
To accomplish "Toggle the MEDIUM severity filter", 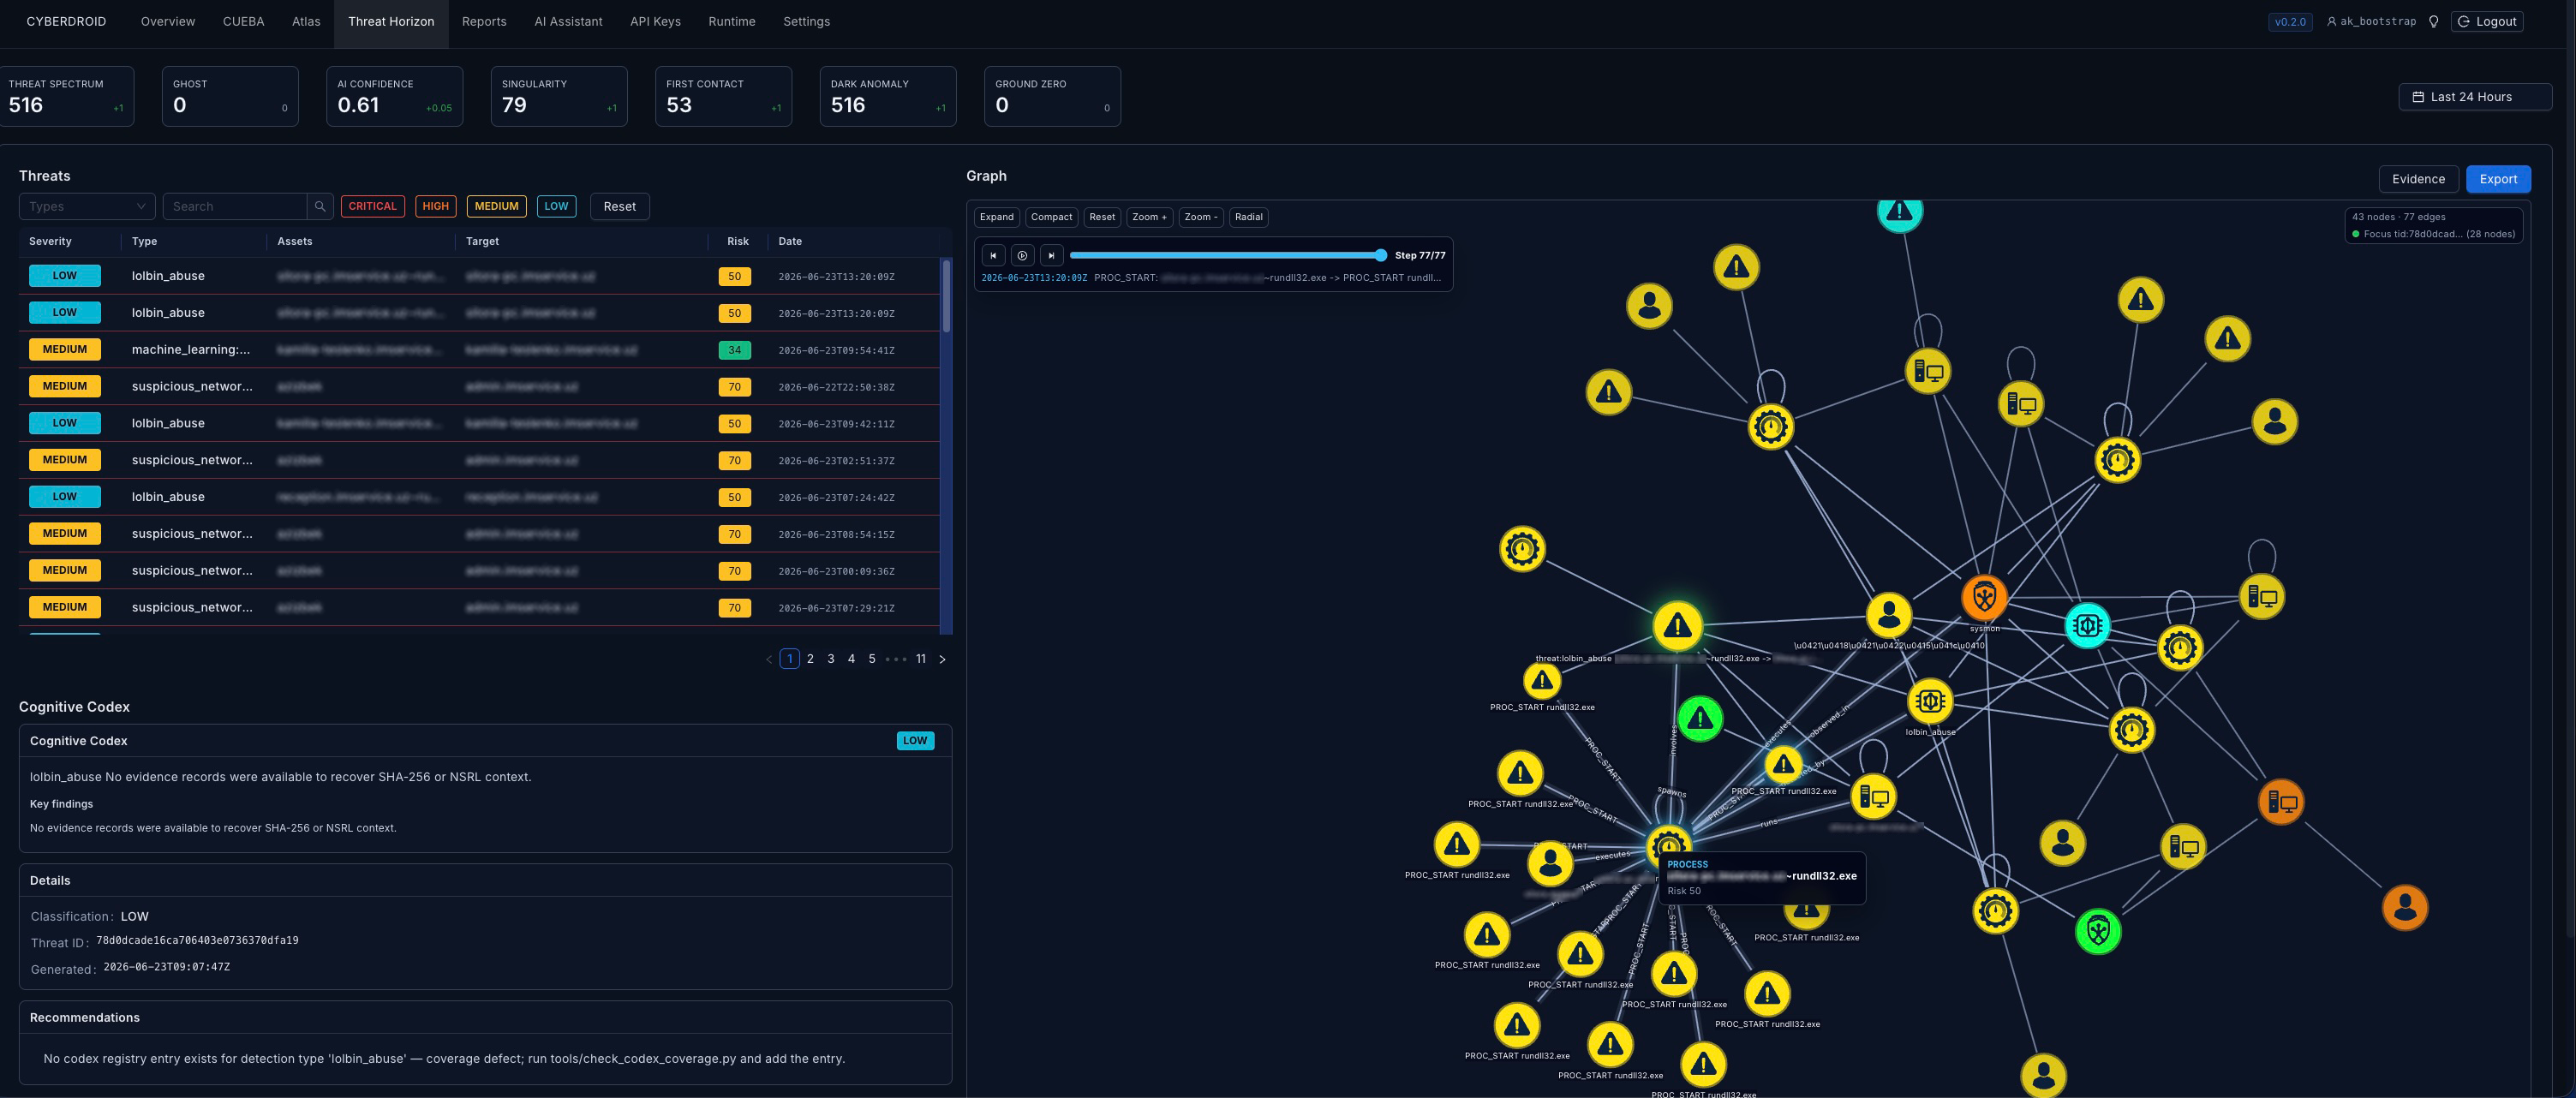I will [x=496, y=206].
